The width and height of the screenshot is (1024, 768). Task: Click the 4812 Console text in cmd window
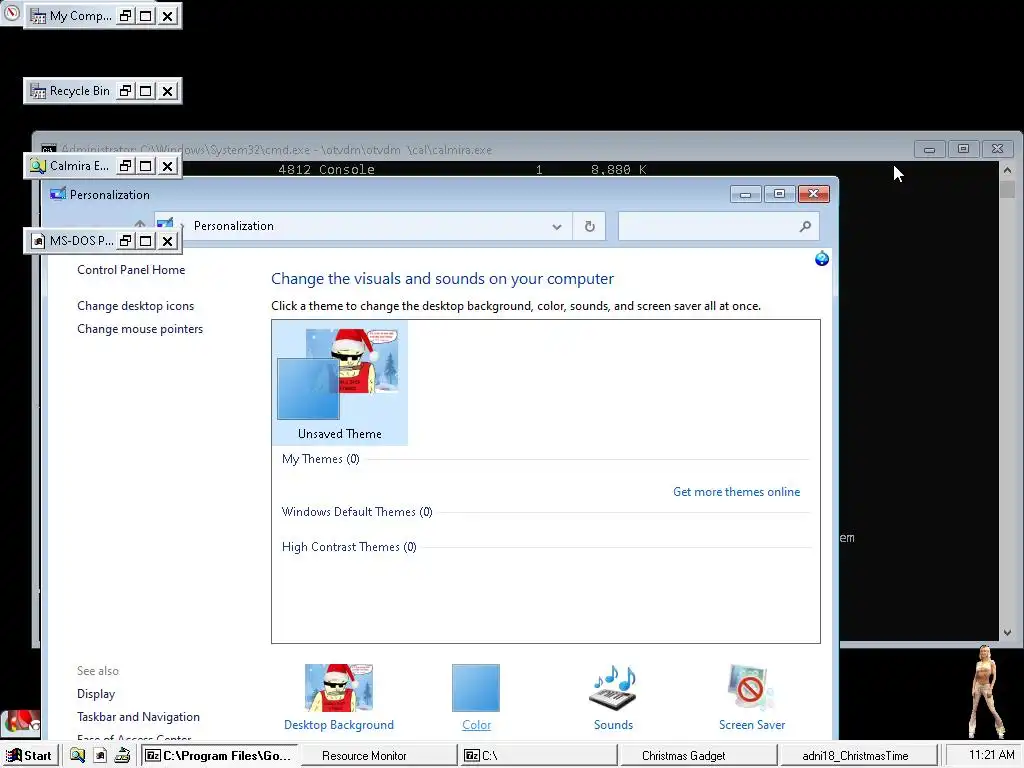(327, 170)
